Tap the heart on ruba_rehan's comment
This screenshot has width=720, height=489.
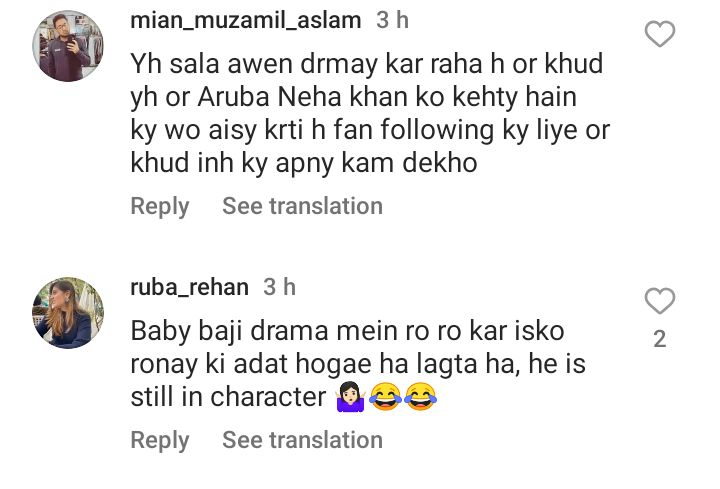[x=660, y=301]
